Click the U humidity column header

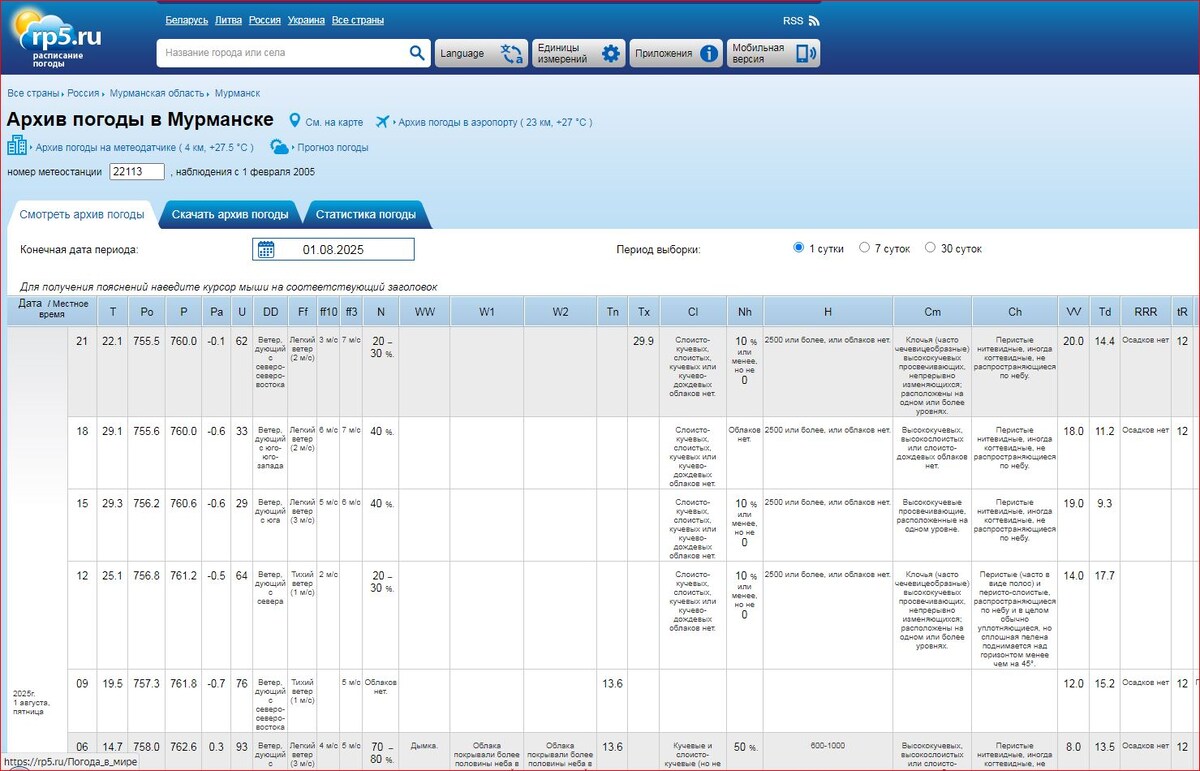(241, 312)
